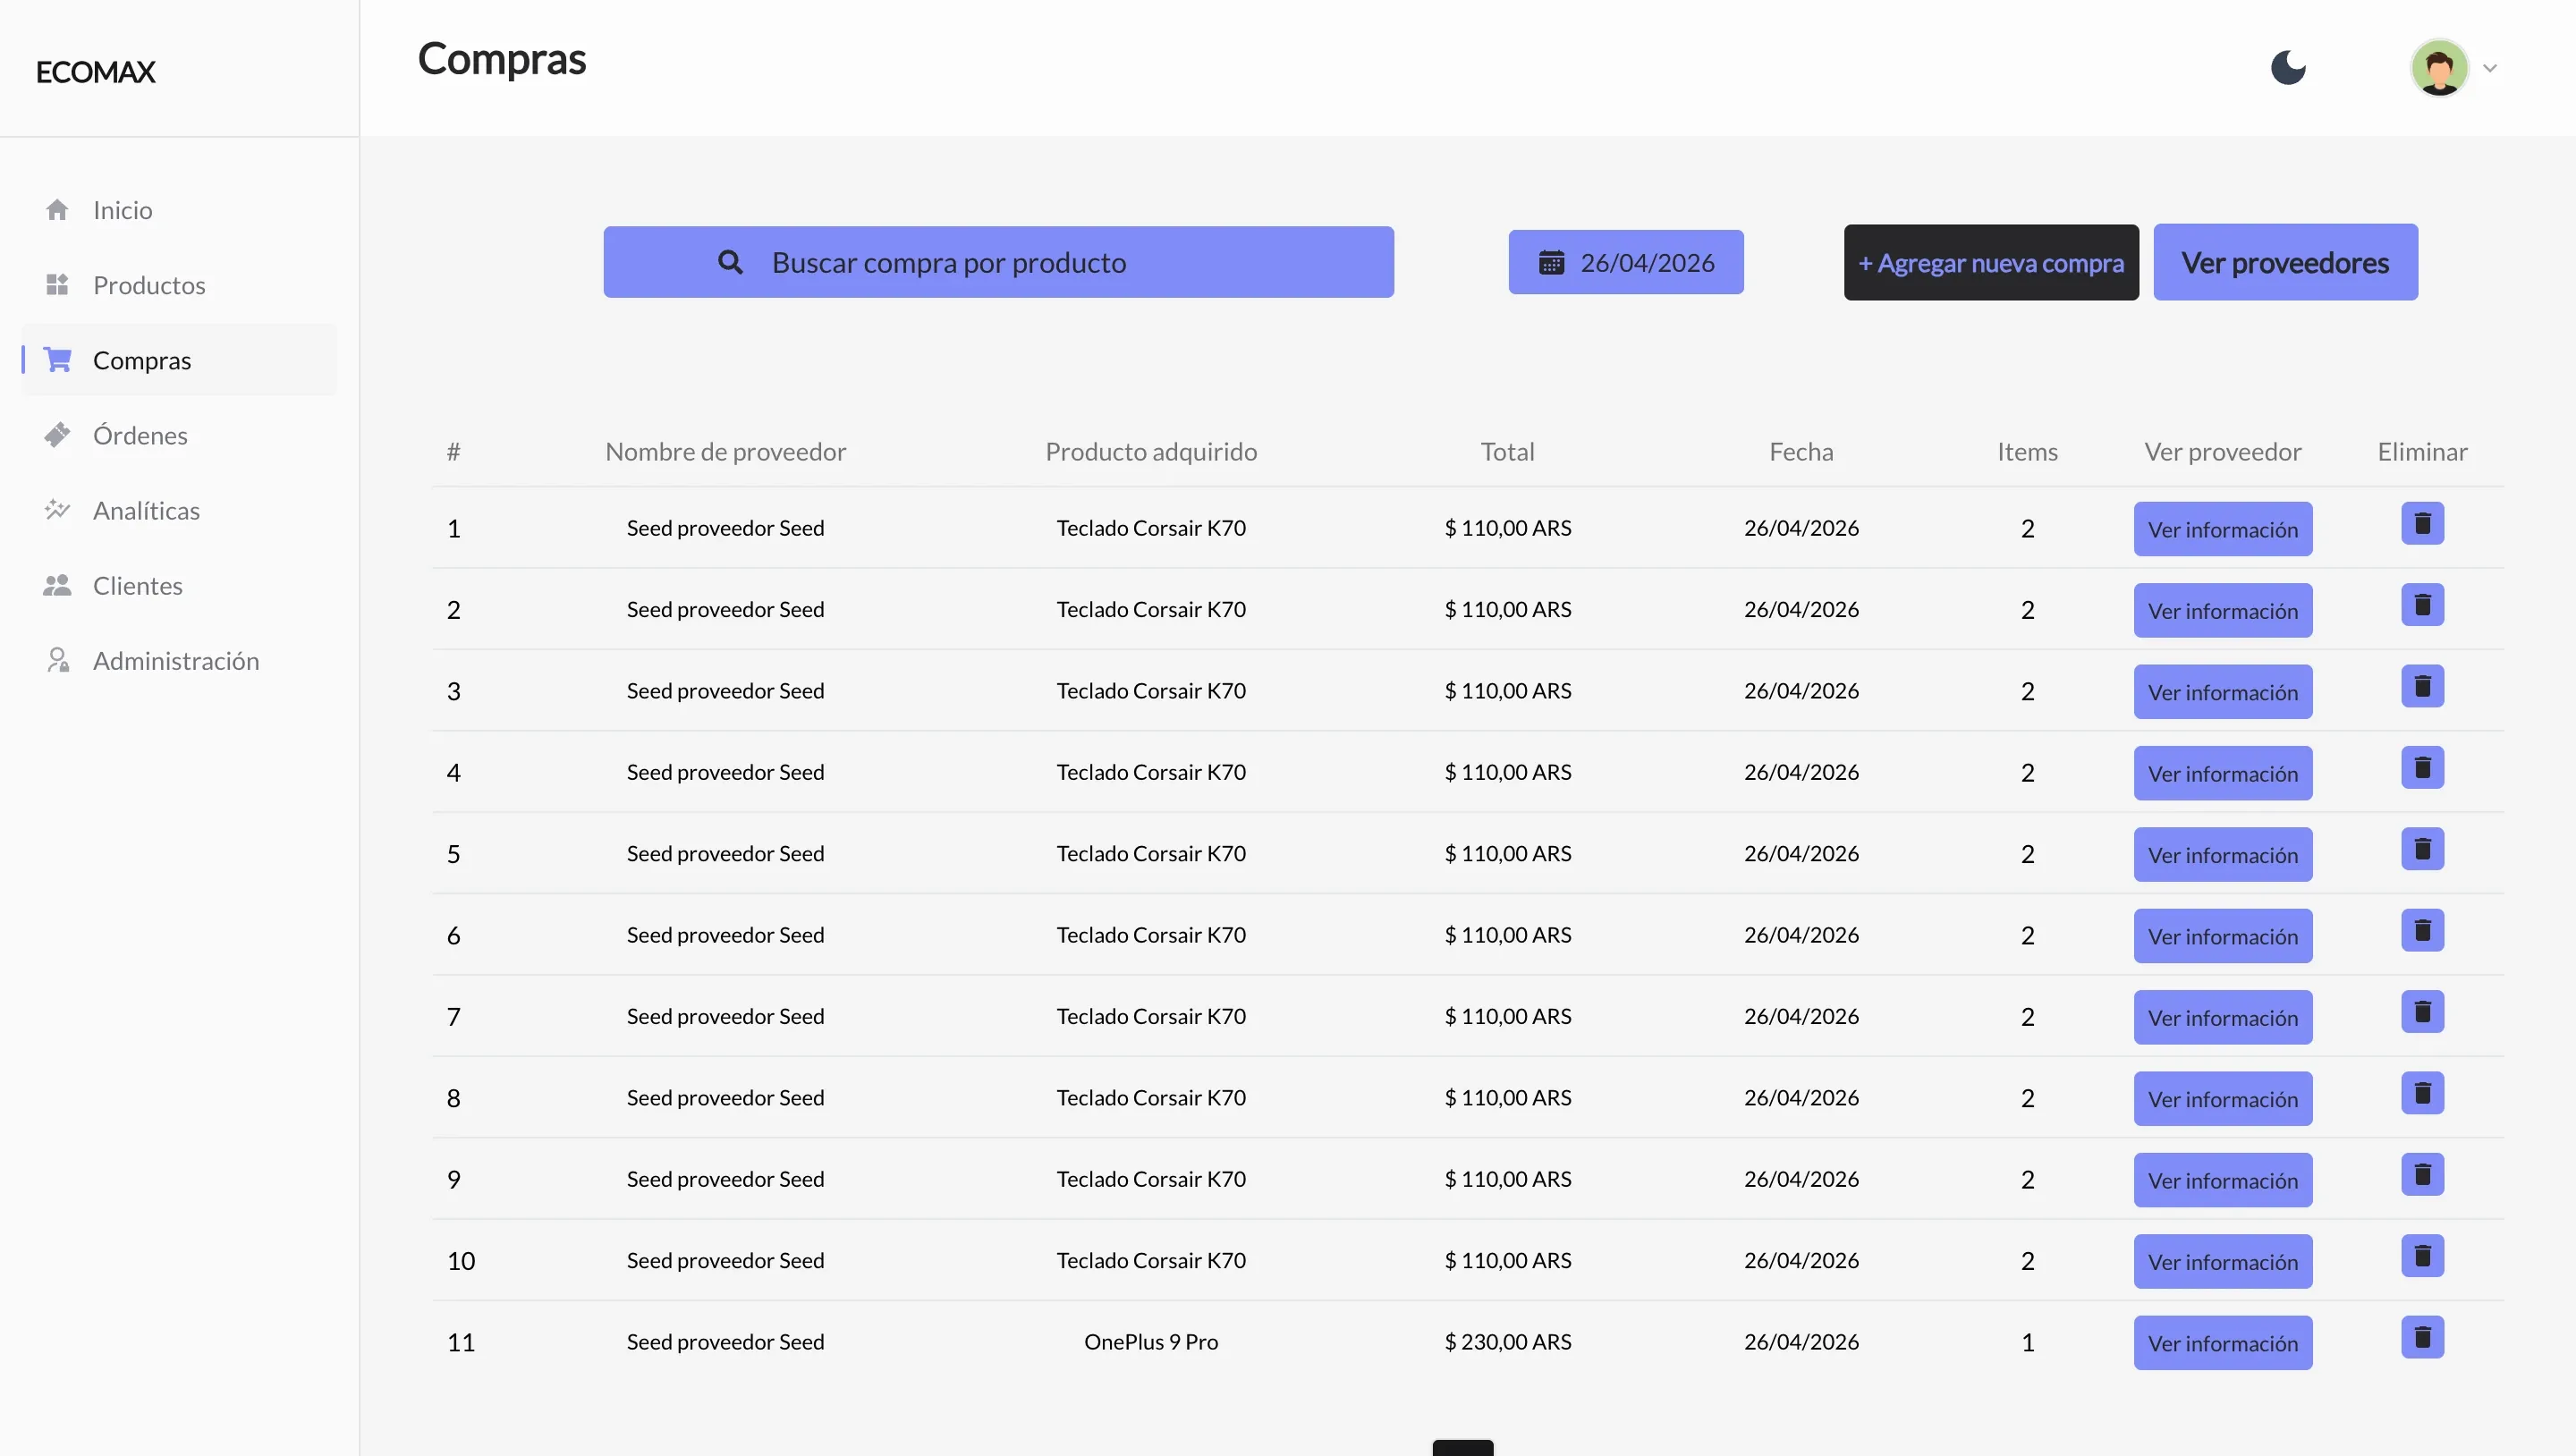Delete purchase row 10 with trash icon
This screenshot has height=1456, width=2576.
[x=2422, y=1256]
